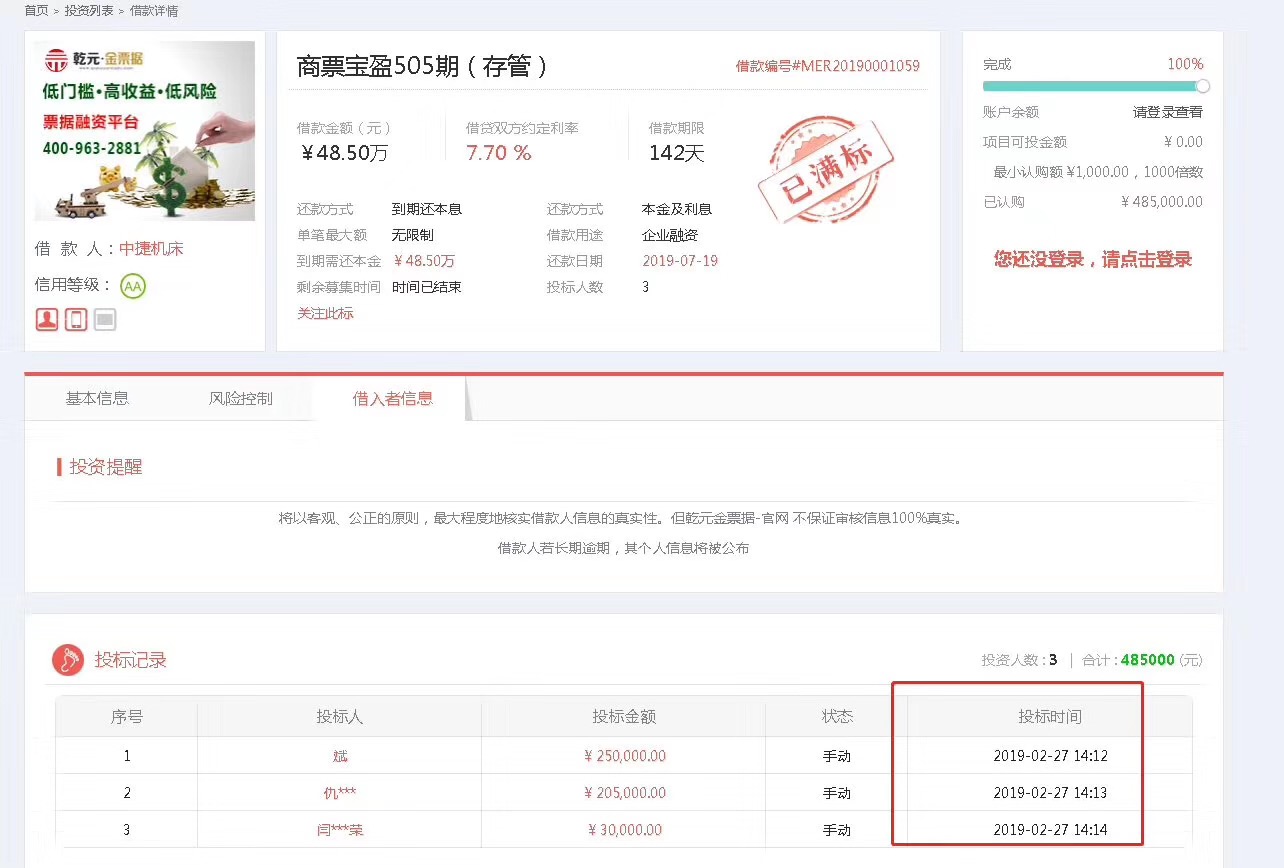
Task: Click the 100% completion progress bar
Action: (x=1092, y=86)
